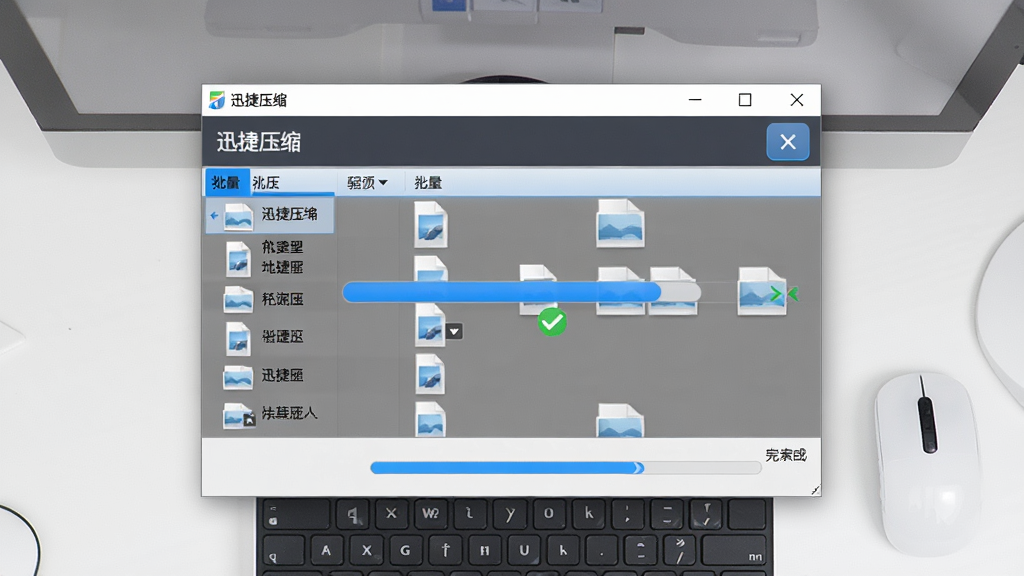Click the green compress arrows icon
The width and height of the screenshot is (1024, 576).
click(784, 295)
